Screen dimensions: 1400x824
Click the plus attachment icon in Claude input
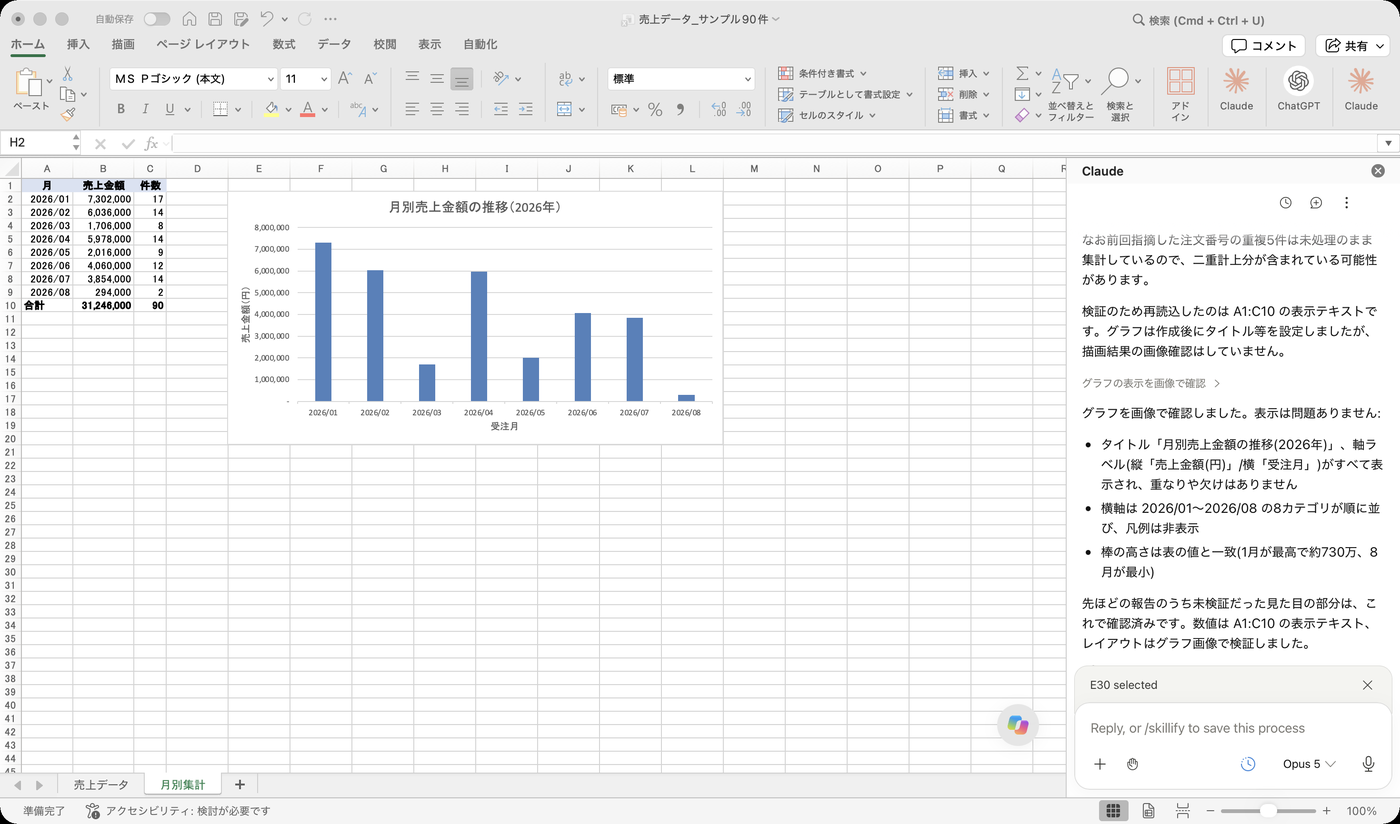tap(1100, 764)
